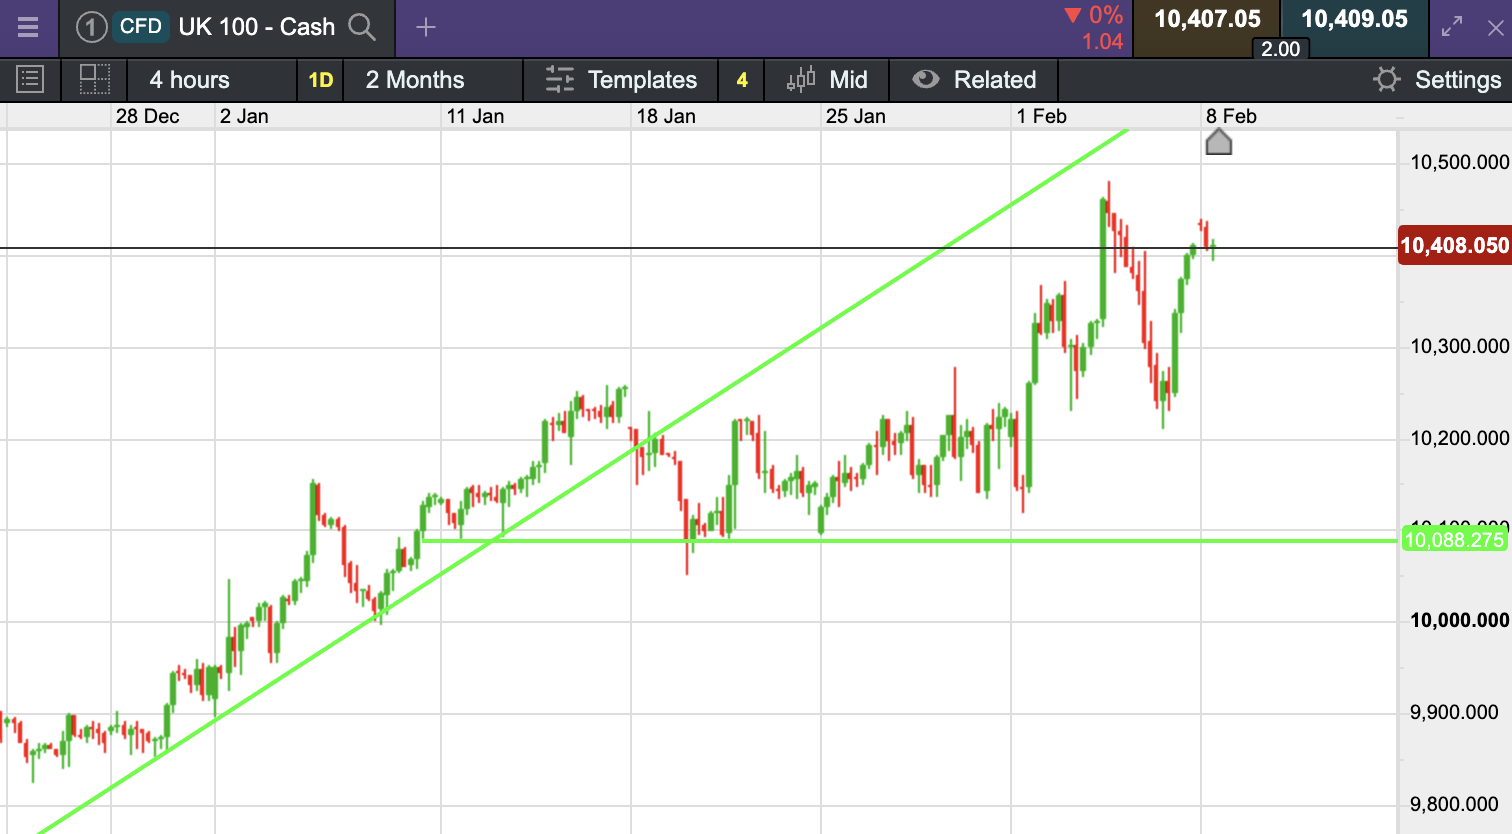Open the 4 hours interval dropdown
The width and height of the screenshot is (1512, 834).
click(x=212, y=80)
